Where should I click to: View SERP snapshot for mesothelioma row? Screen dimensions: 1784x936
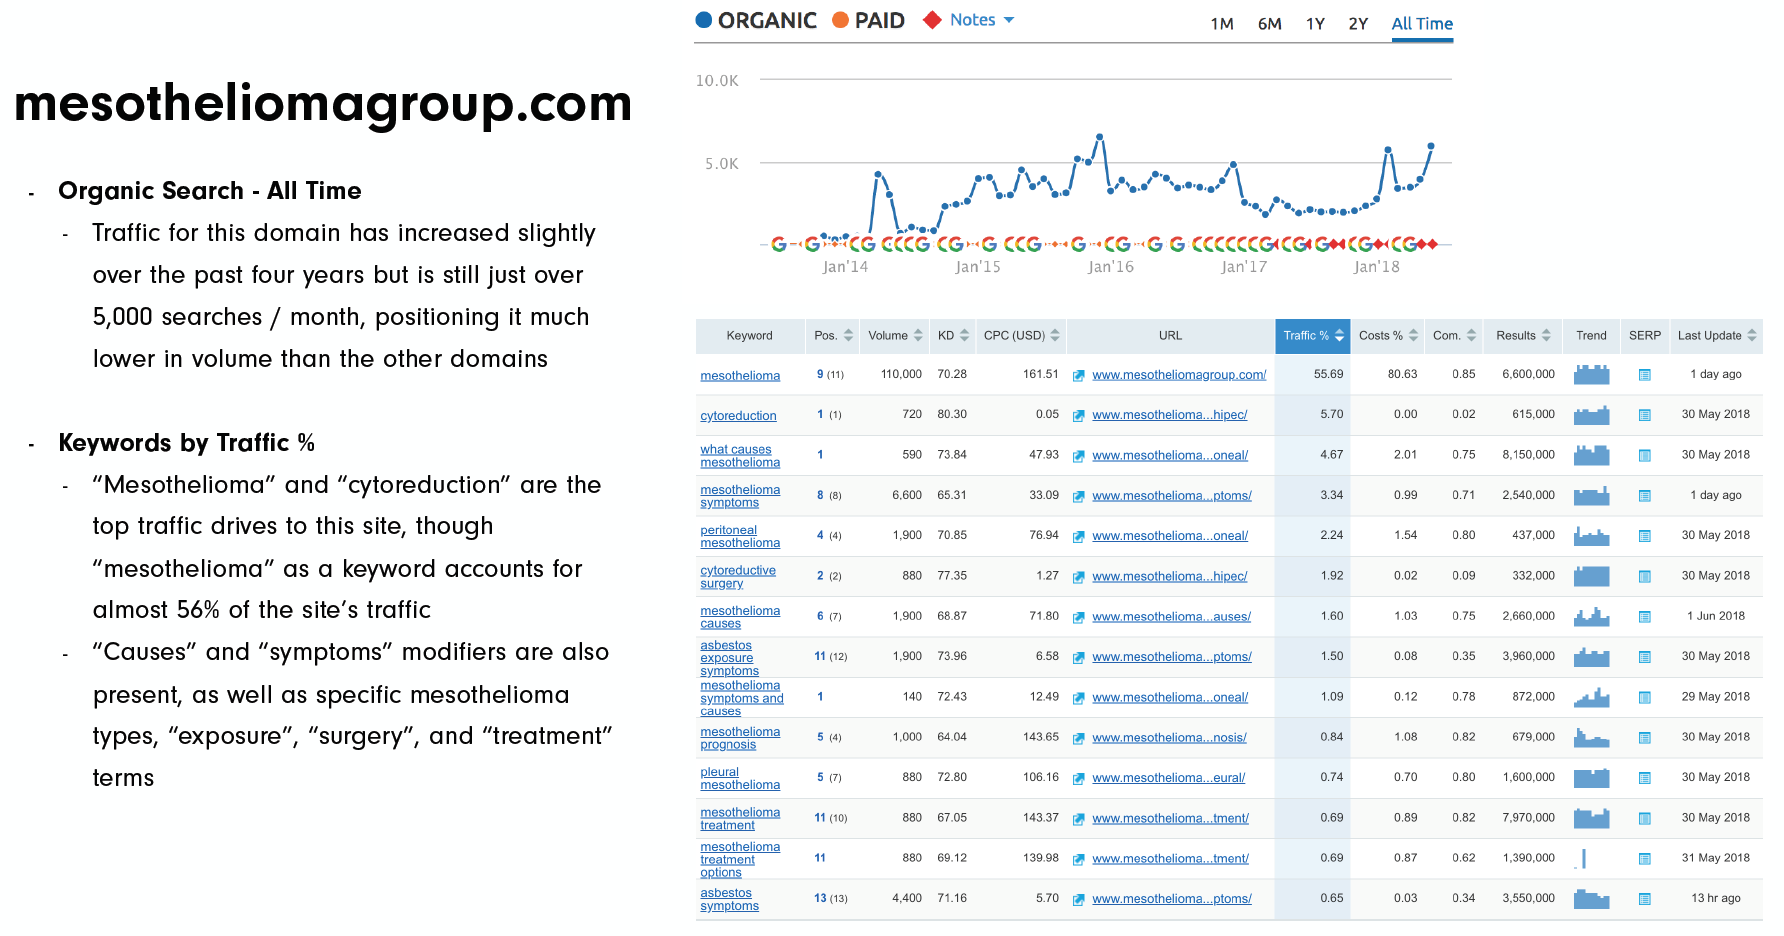[1644, 375]
